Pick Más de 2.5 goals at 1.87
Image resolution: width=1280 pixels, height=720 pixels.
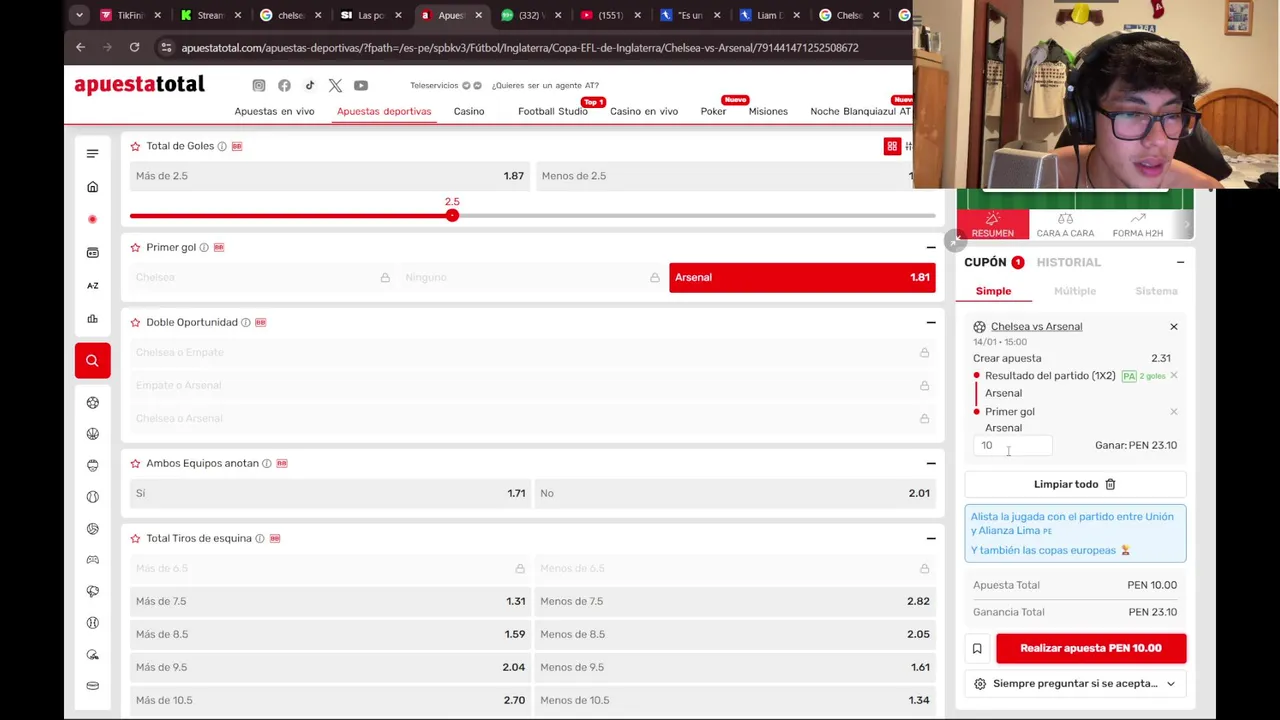tap(329, 176)
